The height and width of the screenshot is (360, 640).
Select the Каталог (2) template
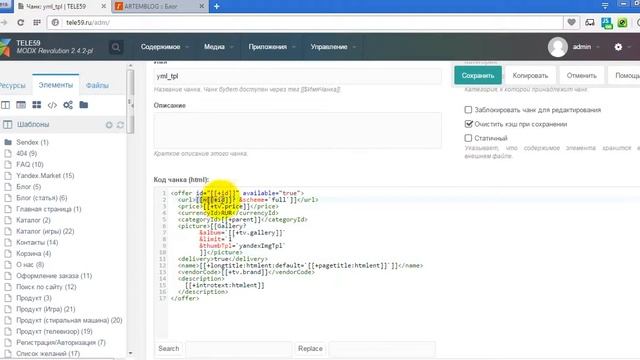click(x=33, y=220)
